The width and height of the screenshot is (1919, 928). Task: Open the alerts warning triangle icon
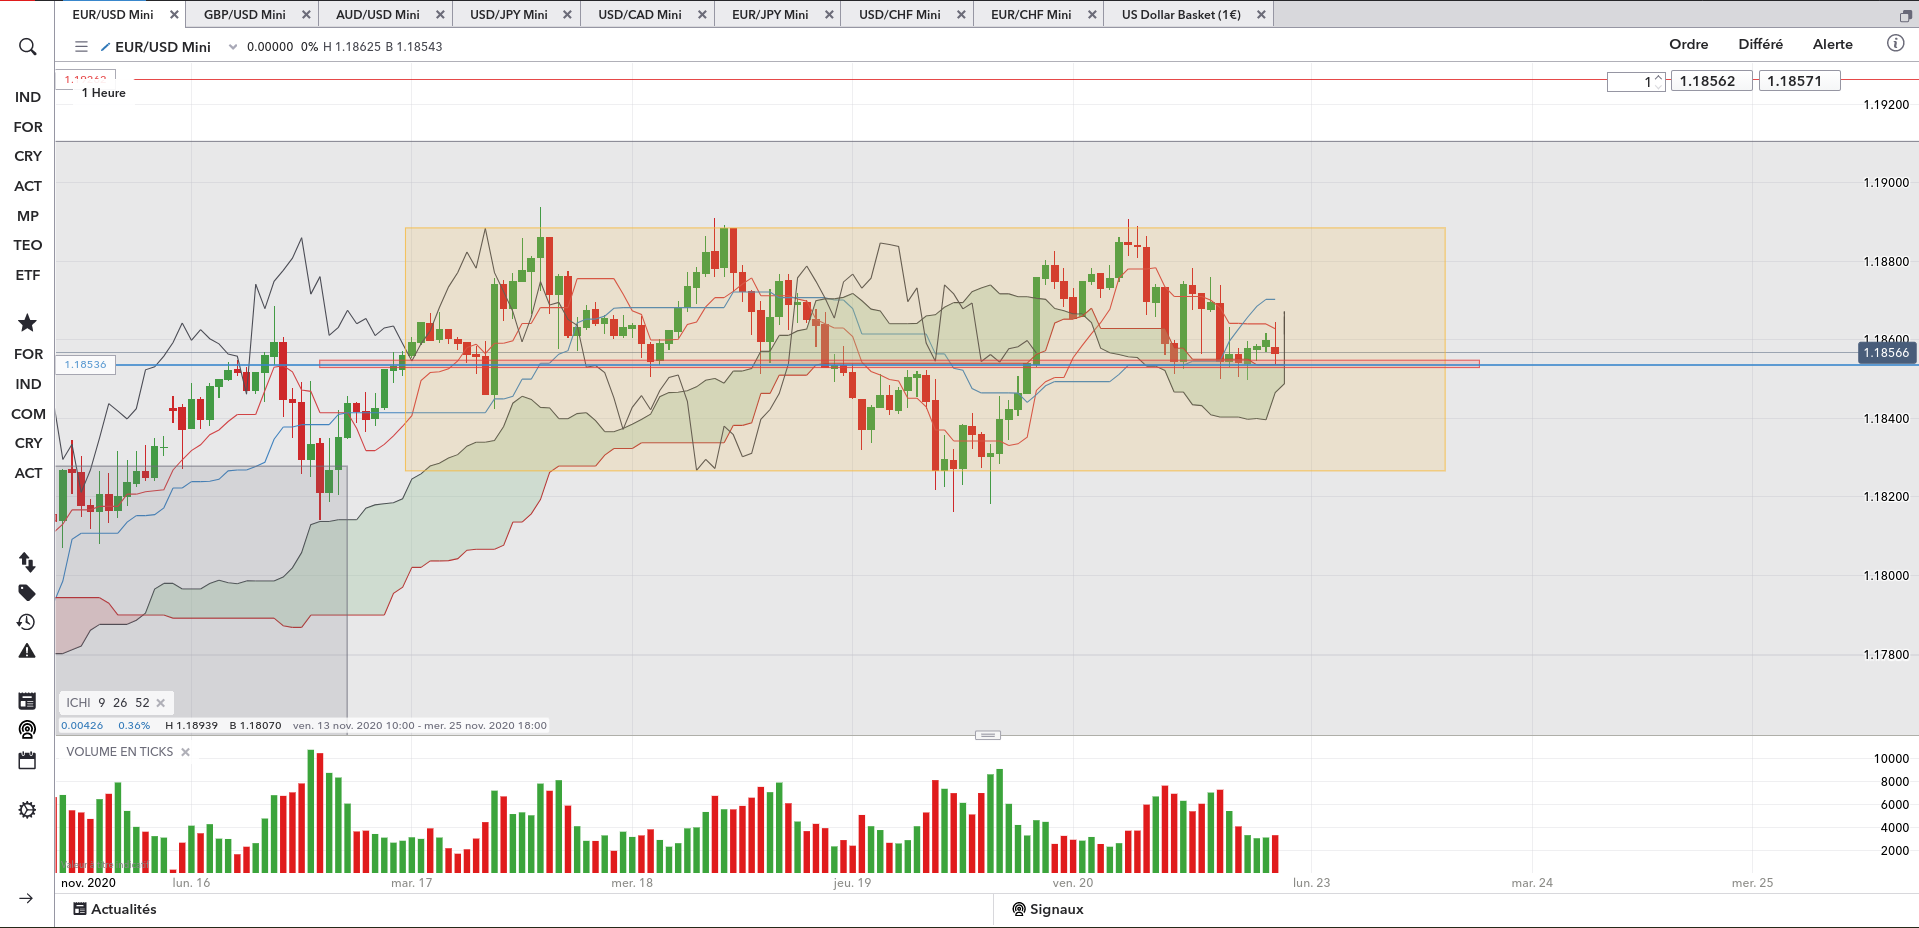click(x=27, y=651)
